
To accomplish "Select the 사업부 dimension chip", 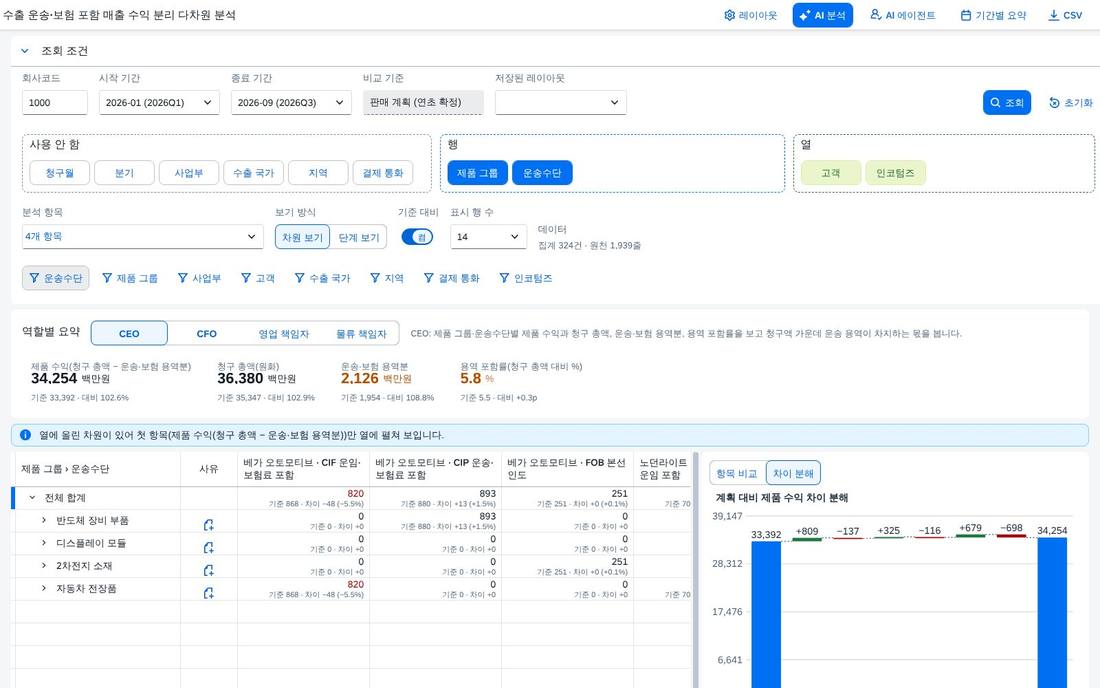I will coord(189,173).
